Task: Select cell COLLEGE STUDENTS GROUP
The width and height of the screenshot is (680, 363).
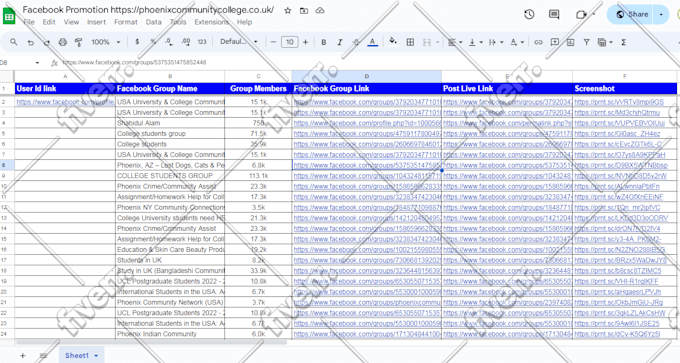Action: pyautogui.click(x=170, y=176)
